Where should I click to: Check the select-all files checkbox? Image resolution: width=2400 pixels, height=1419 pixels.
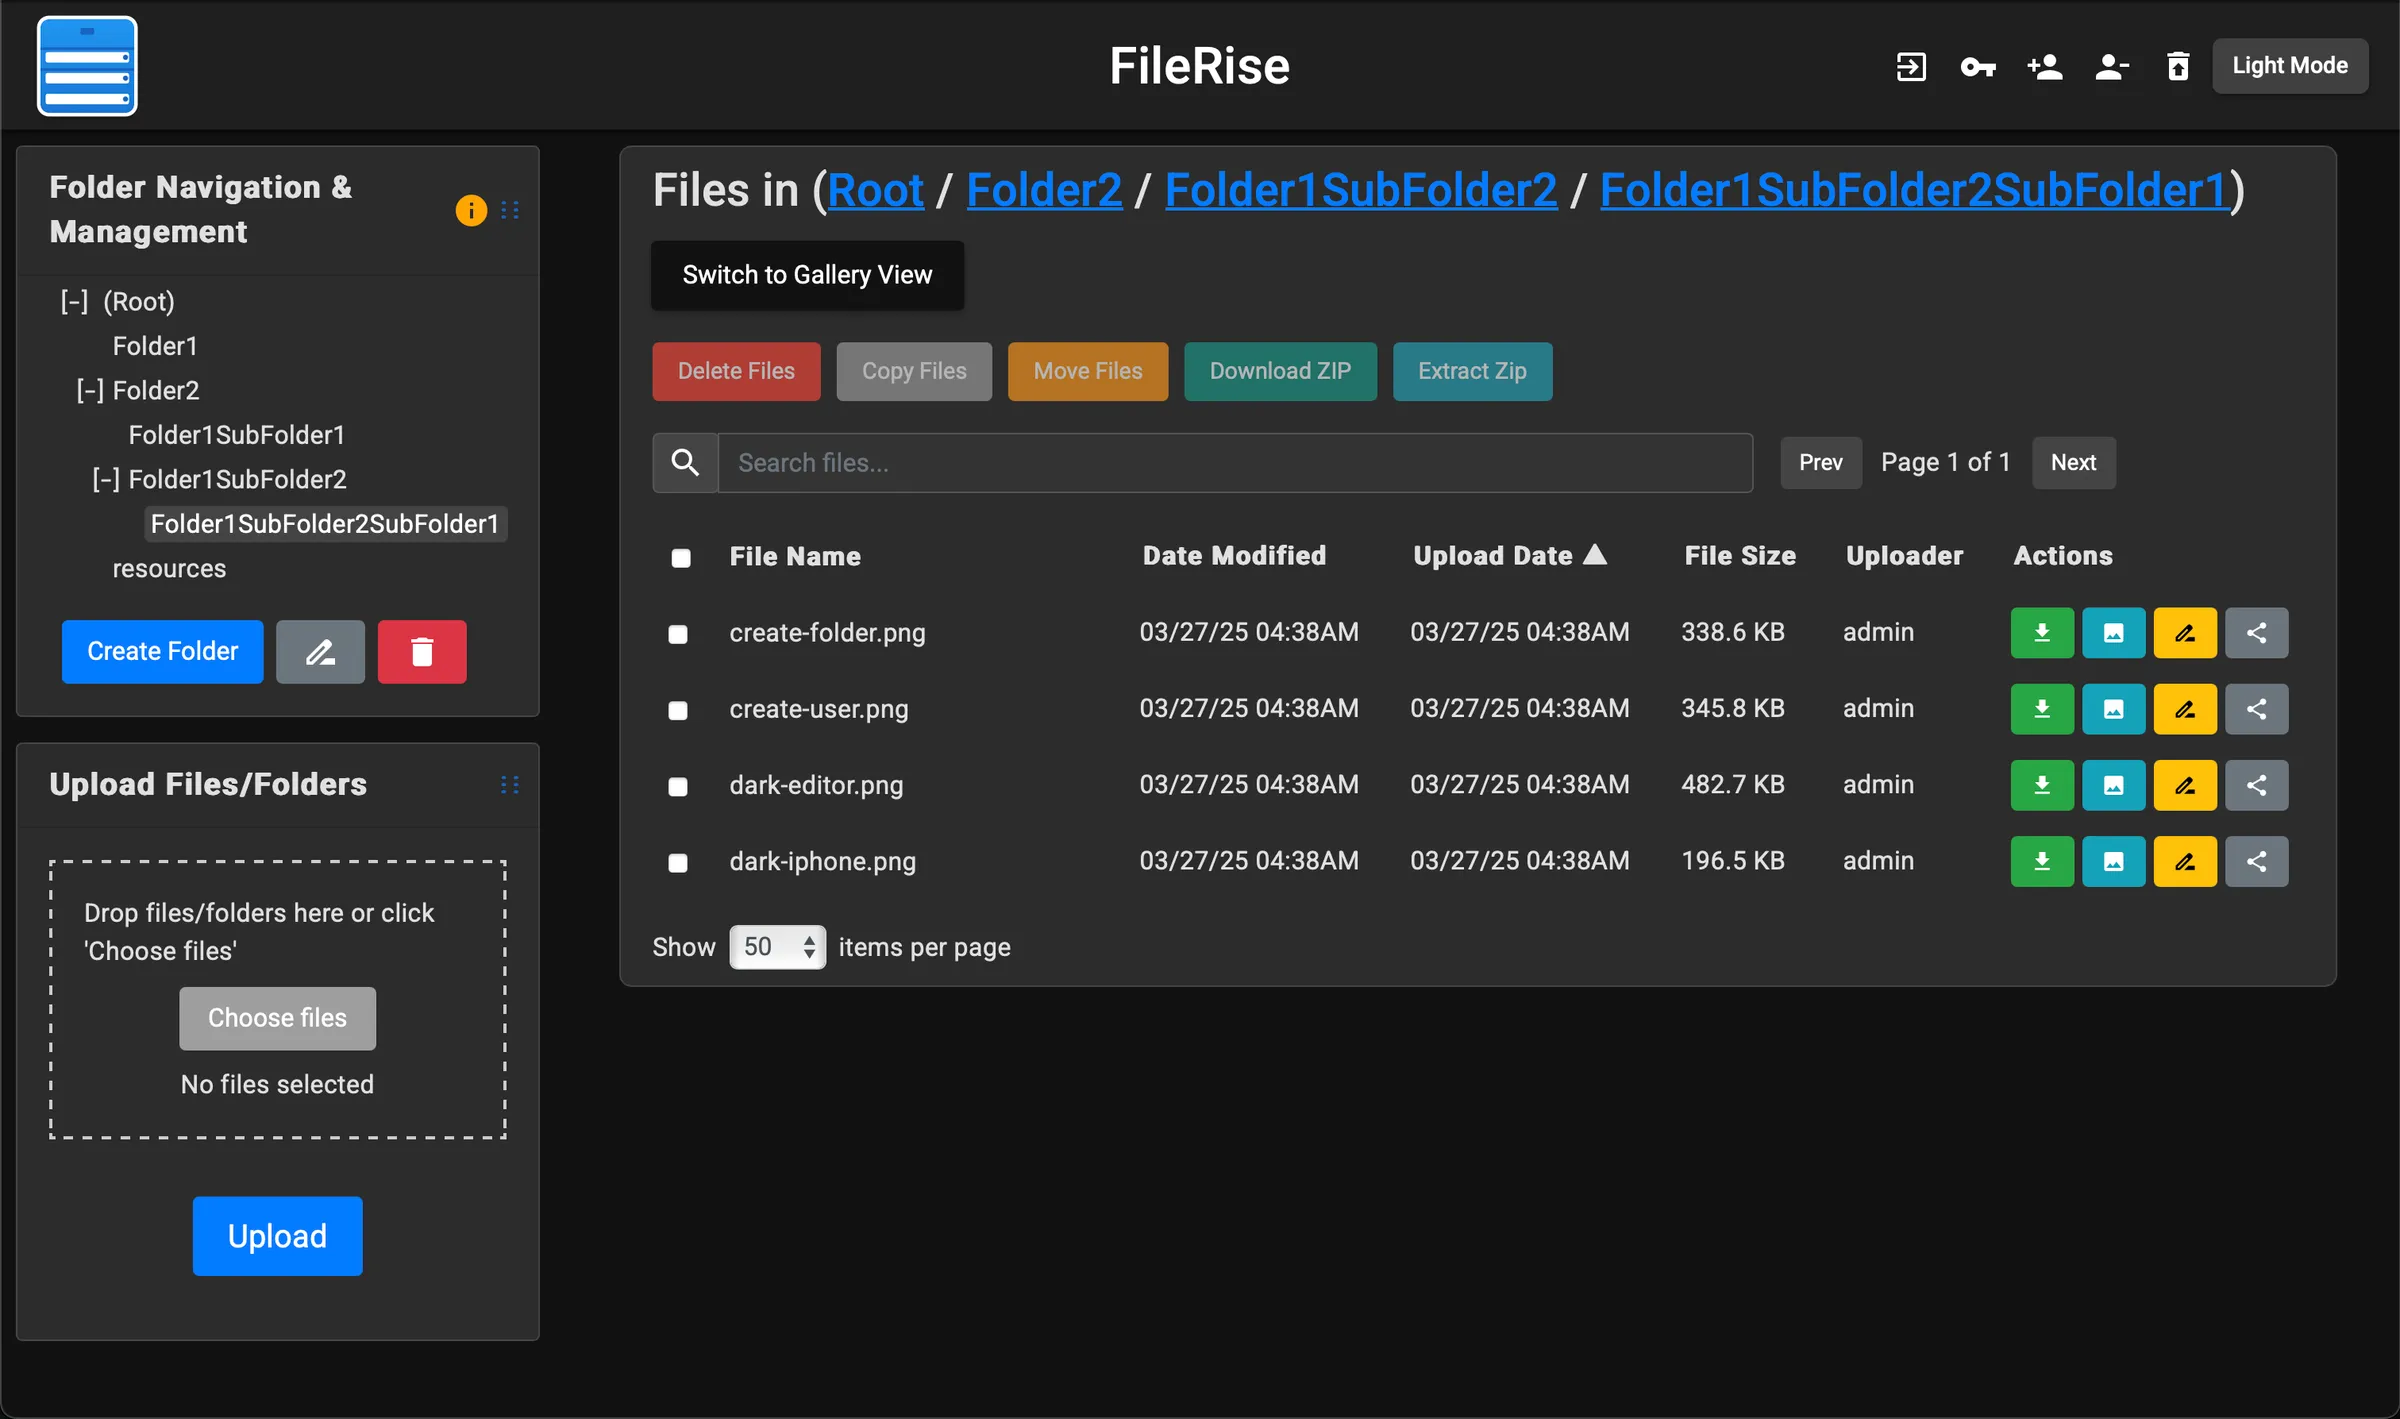pyautogui.click(x=680, y=559)
